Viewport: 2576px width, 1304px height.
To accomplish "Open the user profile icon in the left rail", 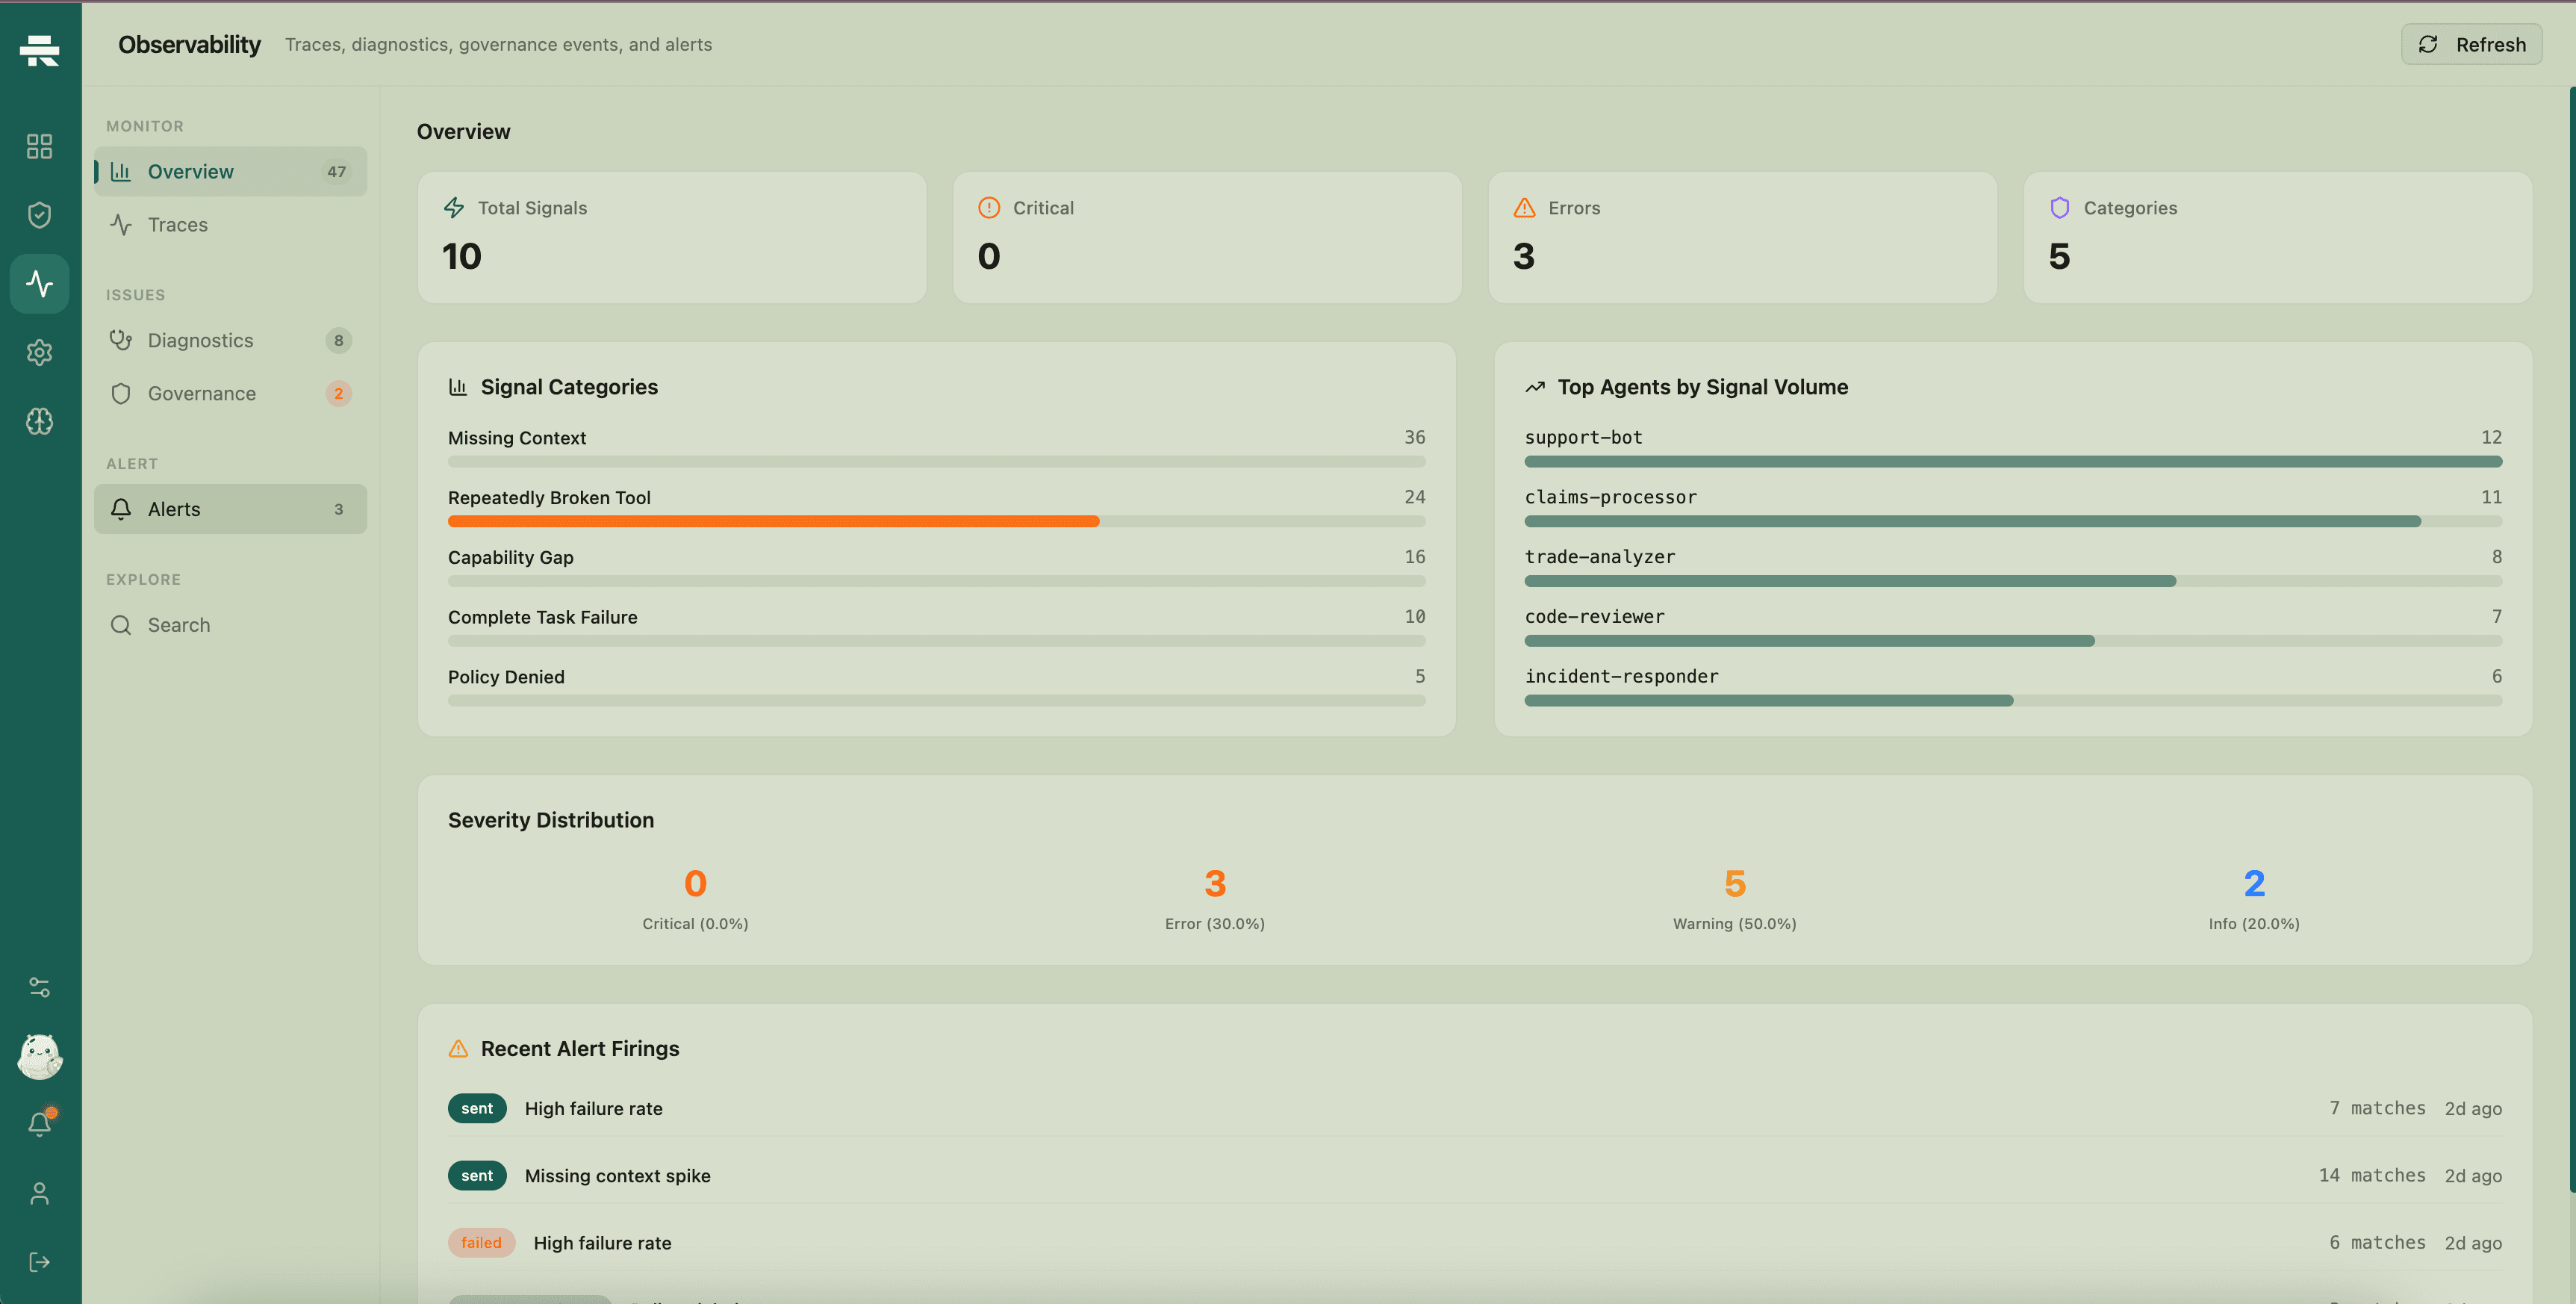I will point(40,1193).
